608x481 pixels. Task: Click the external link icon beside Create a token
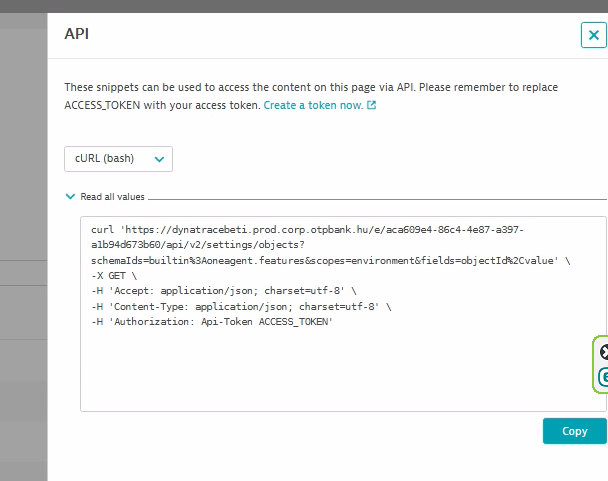coord(372,105)
